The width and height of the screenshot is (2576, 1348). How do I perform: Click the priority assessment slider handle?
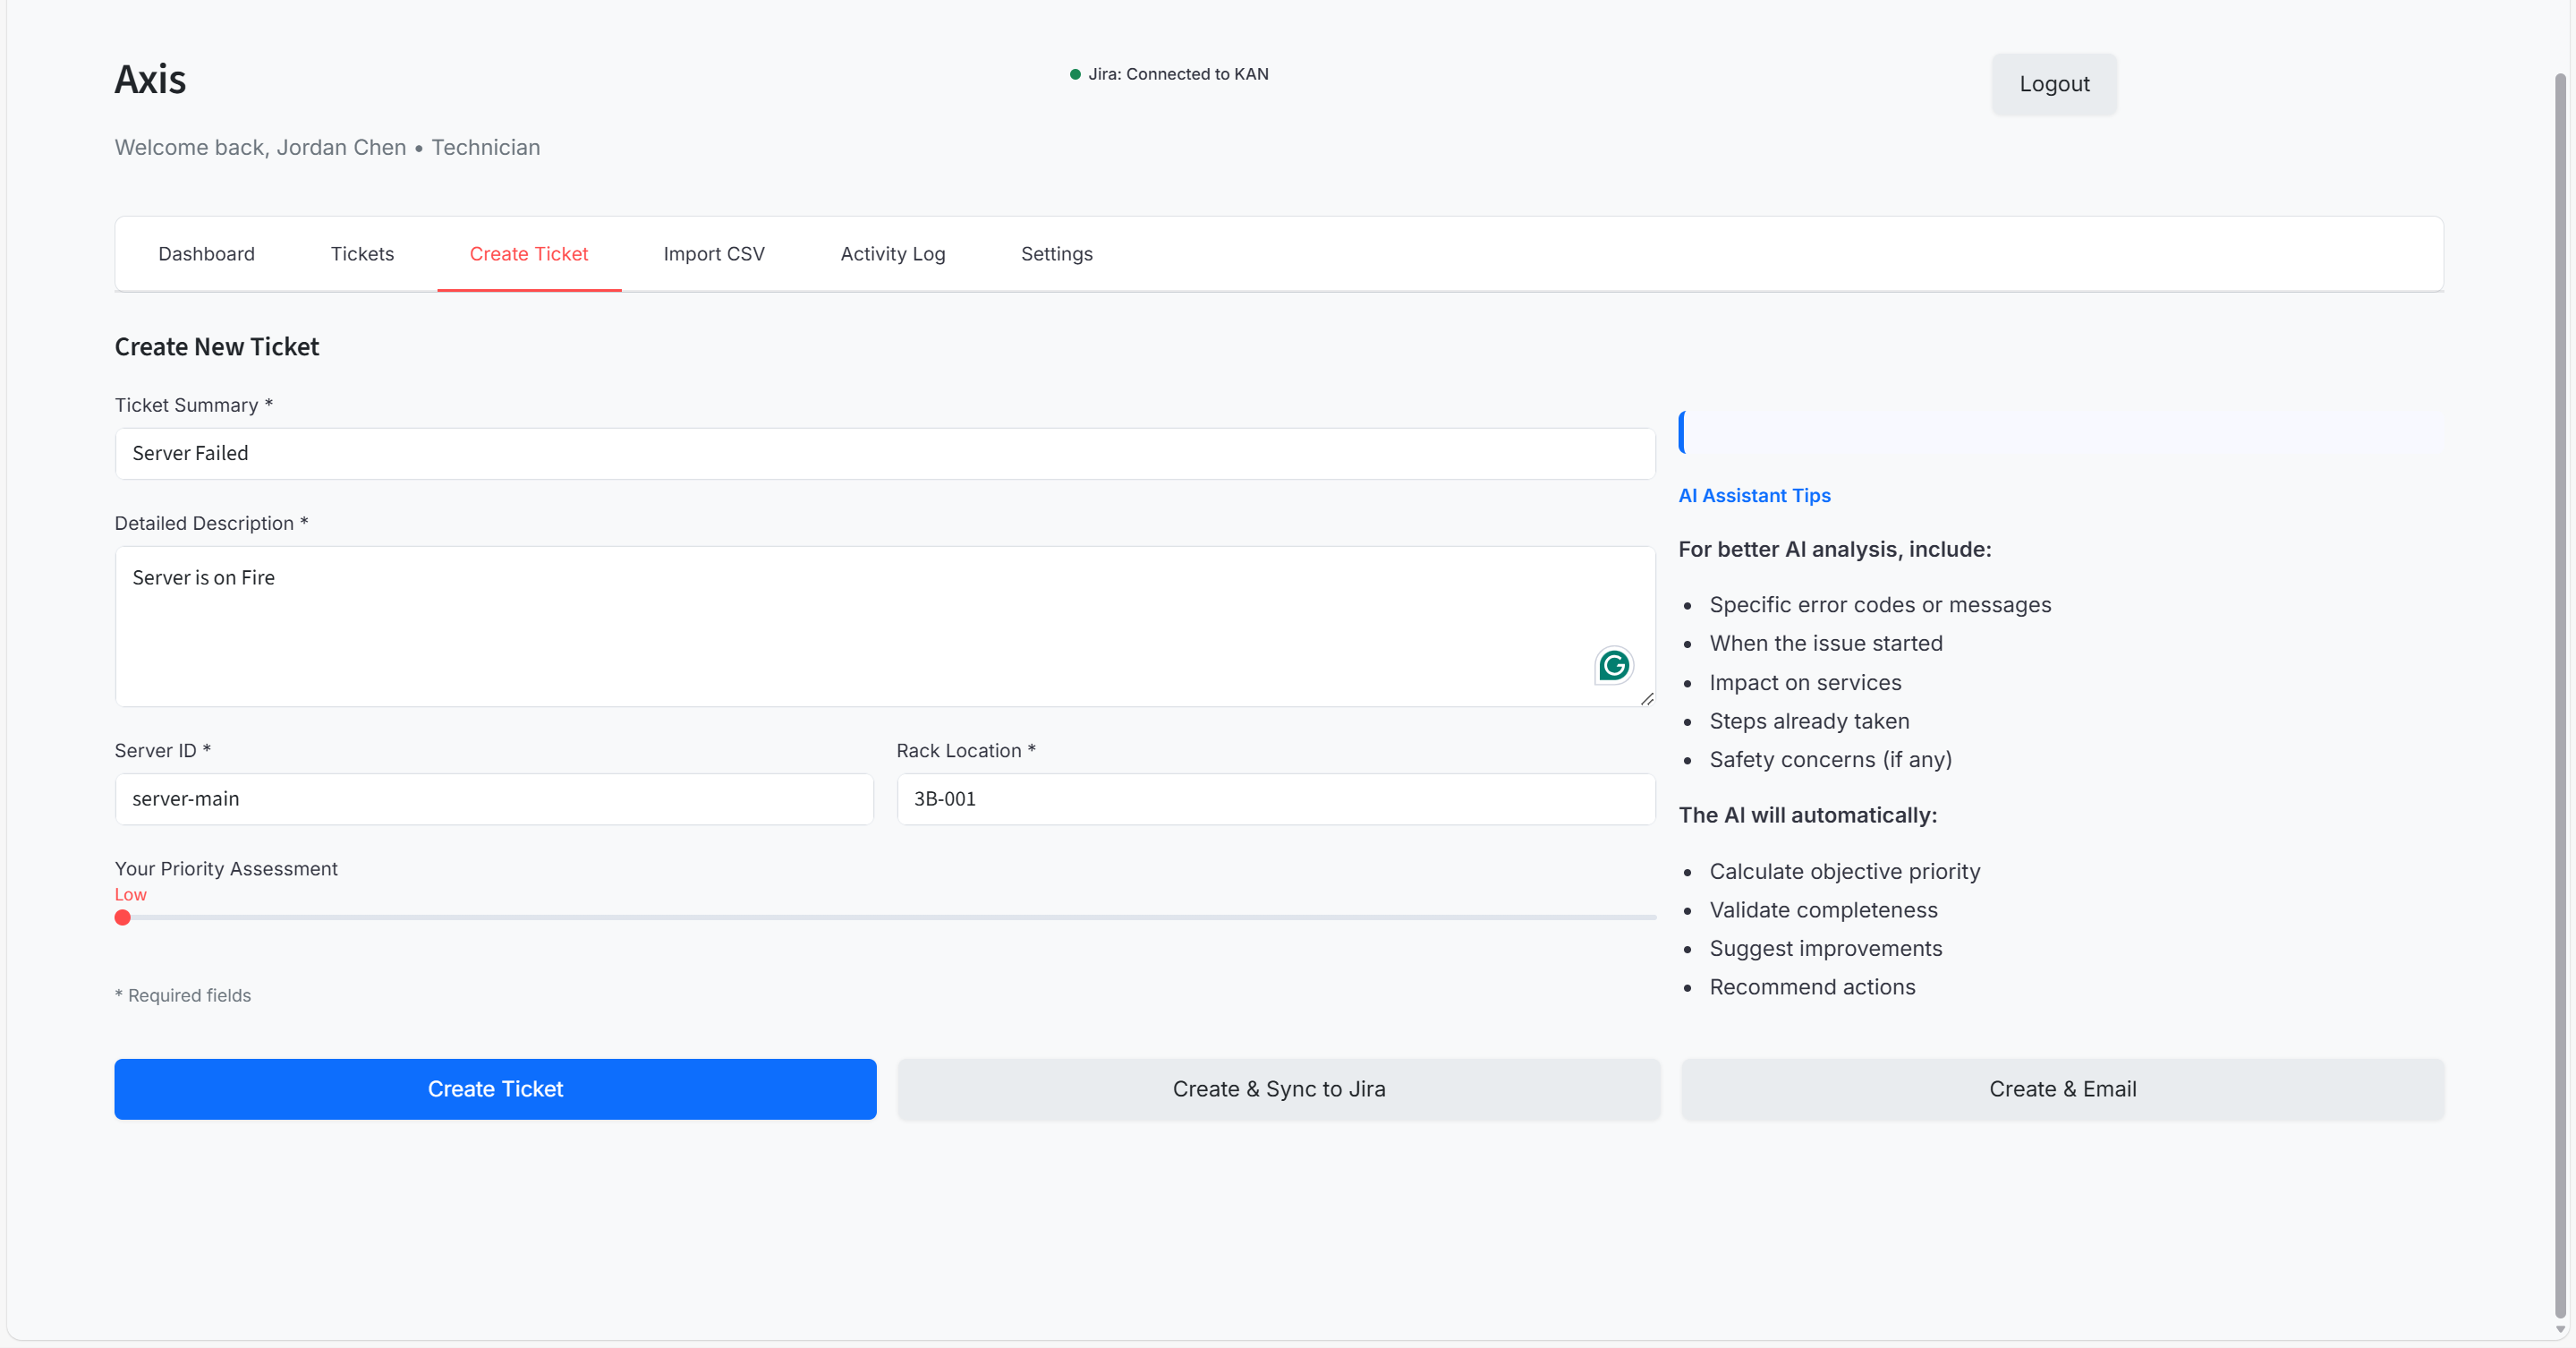tap(123, 918)
